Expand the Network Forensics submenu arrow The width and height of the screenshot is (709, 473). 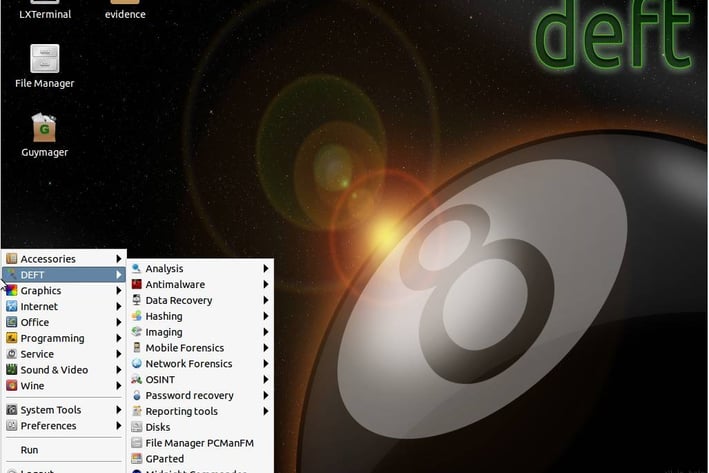pyautogui.click(x=266, y=364)
